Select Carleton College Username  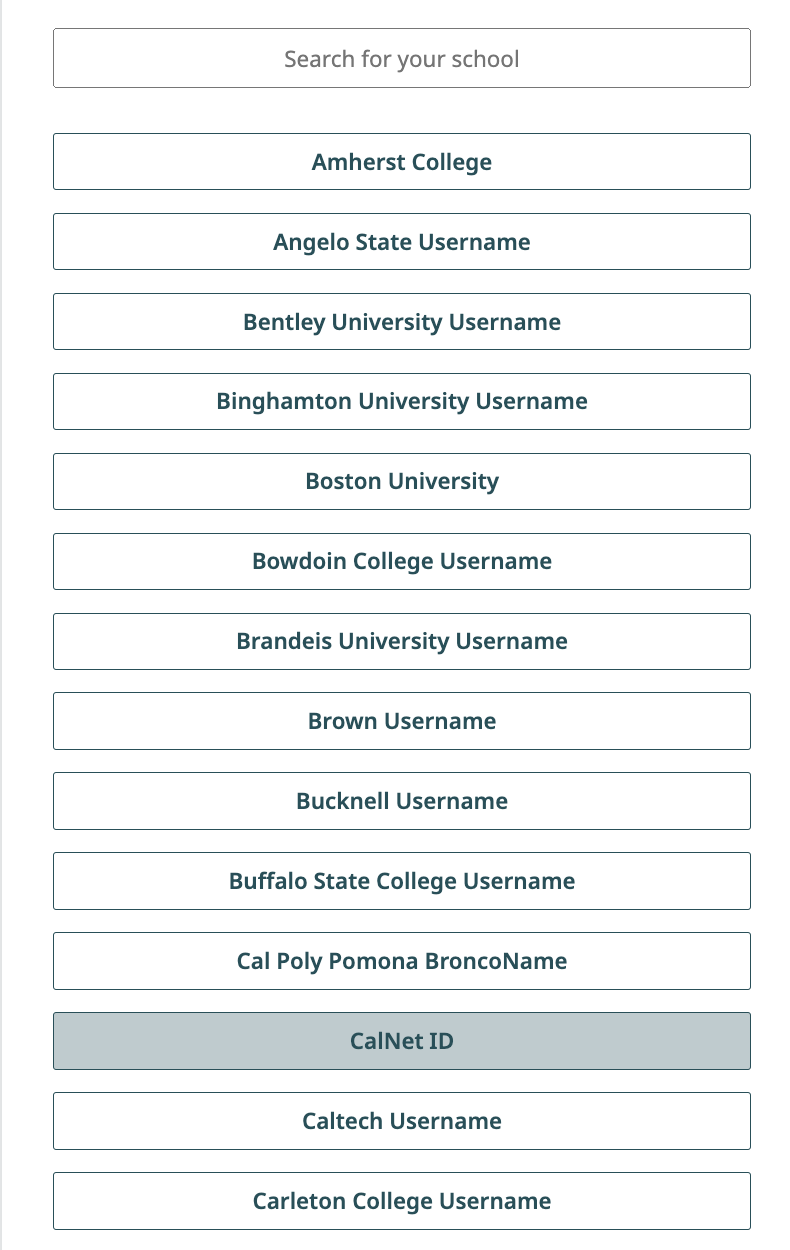pyautogui.click(x=401, y=1202)
